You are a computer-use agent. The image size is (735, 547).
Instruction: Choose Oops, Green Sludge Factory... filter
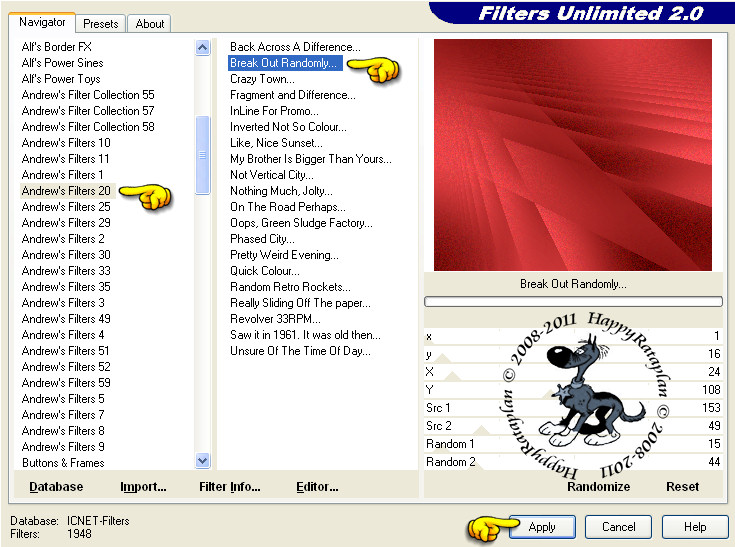[x=301, y=223]
